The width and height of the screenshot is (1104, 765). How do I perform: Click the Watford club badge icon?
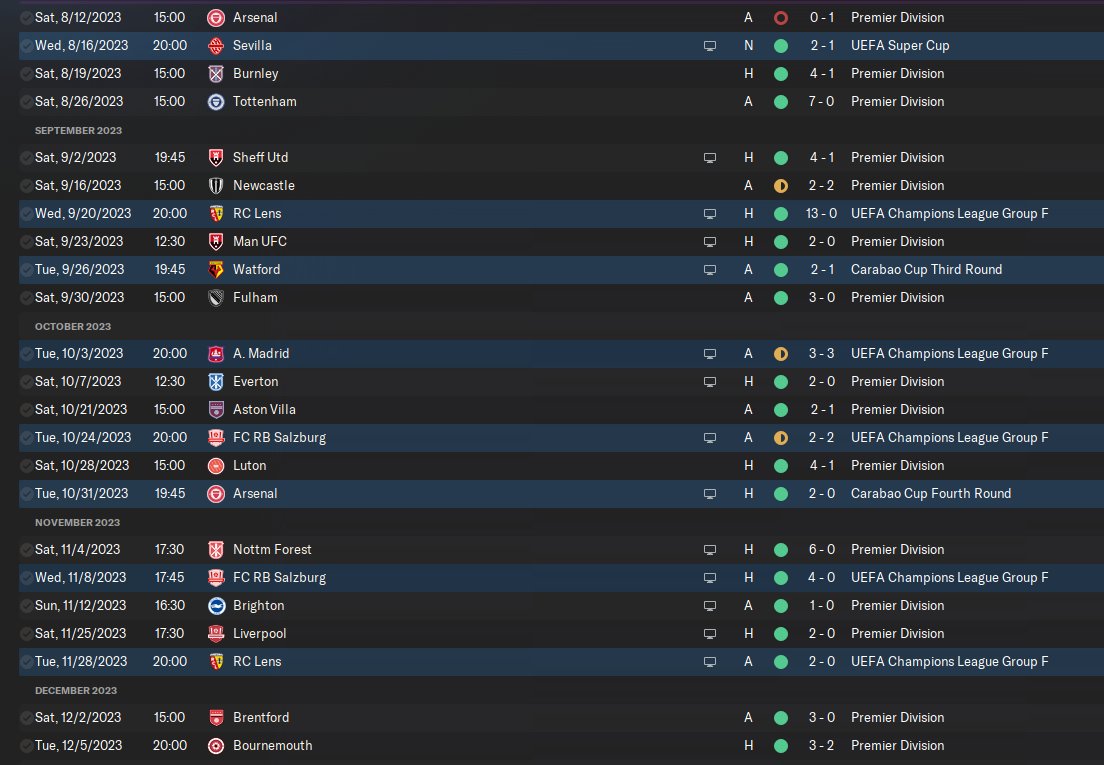click(216, 270)
